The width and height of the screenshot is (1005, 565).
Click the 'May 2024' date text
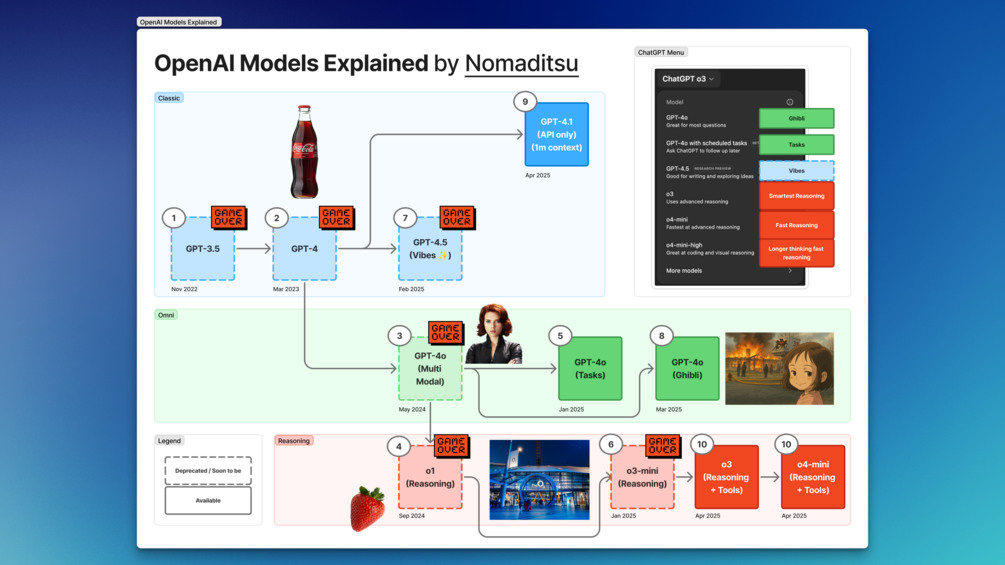click(x=412, y=409)
